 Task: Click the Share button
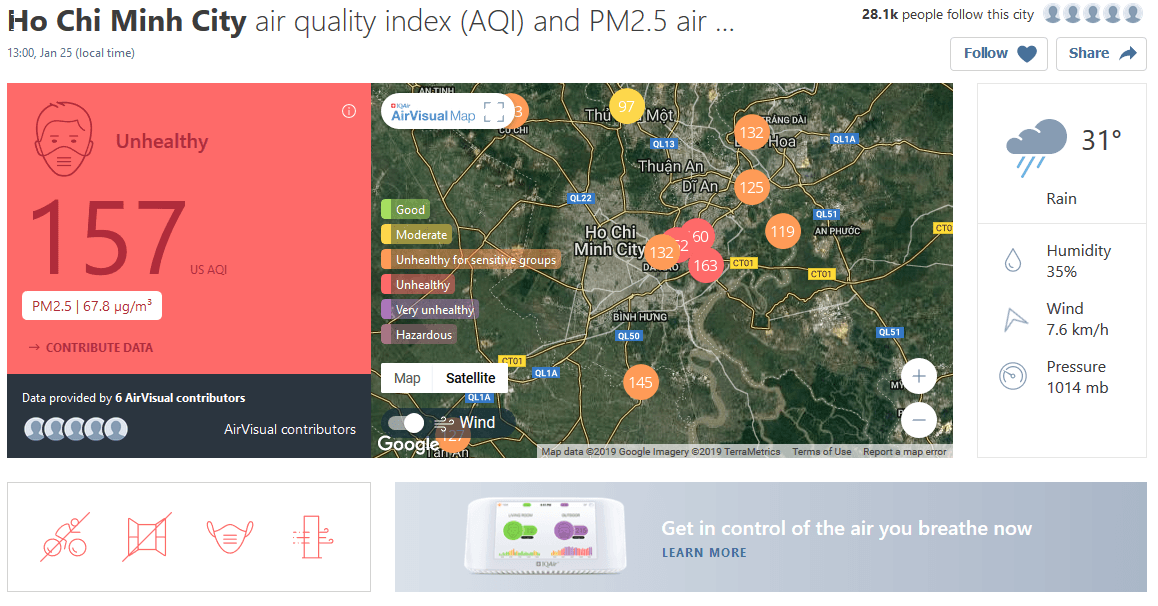[x=1101, y=54]
